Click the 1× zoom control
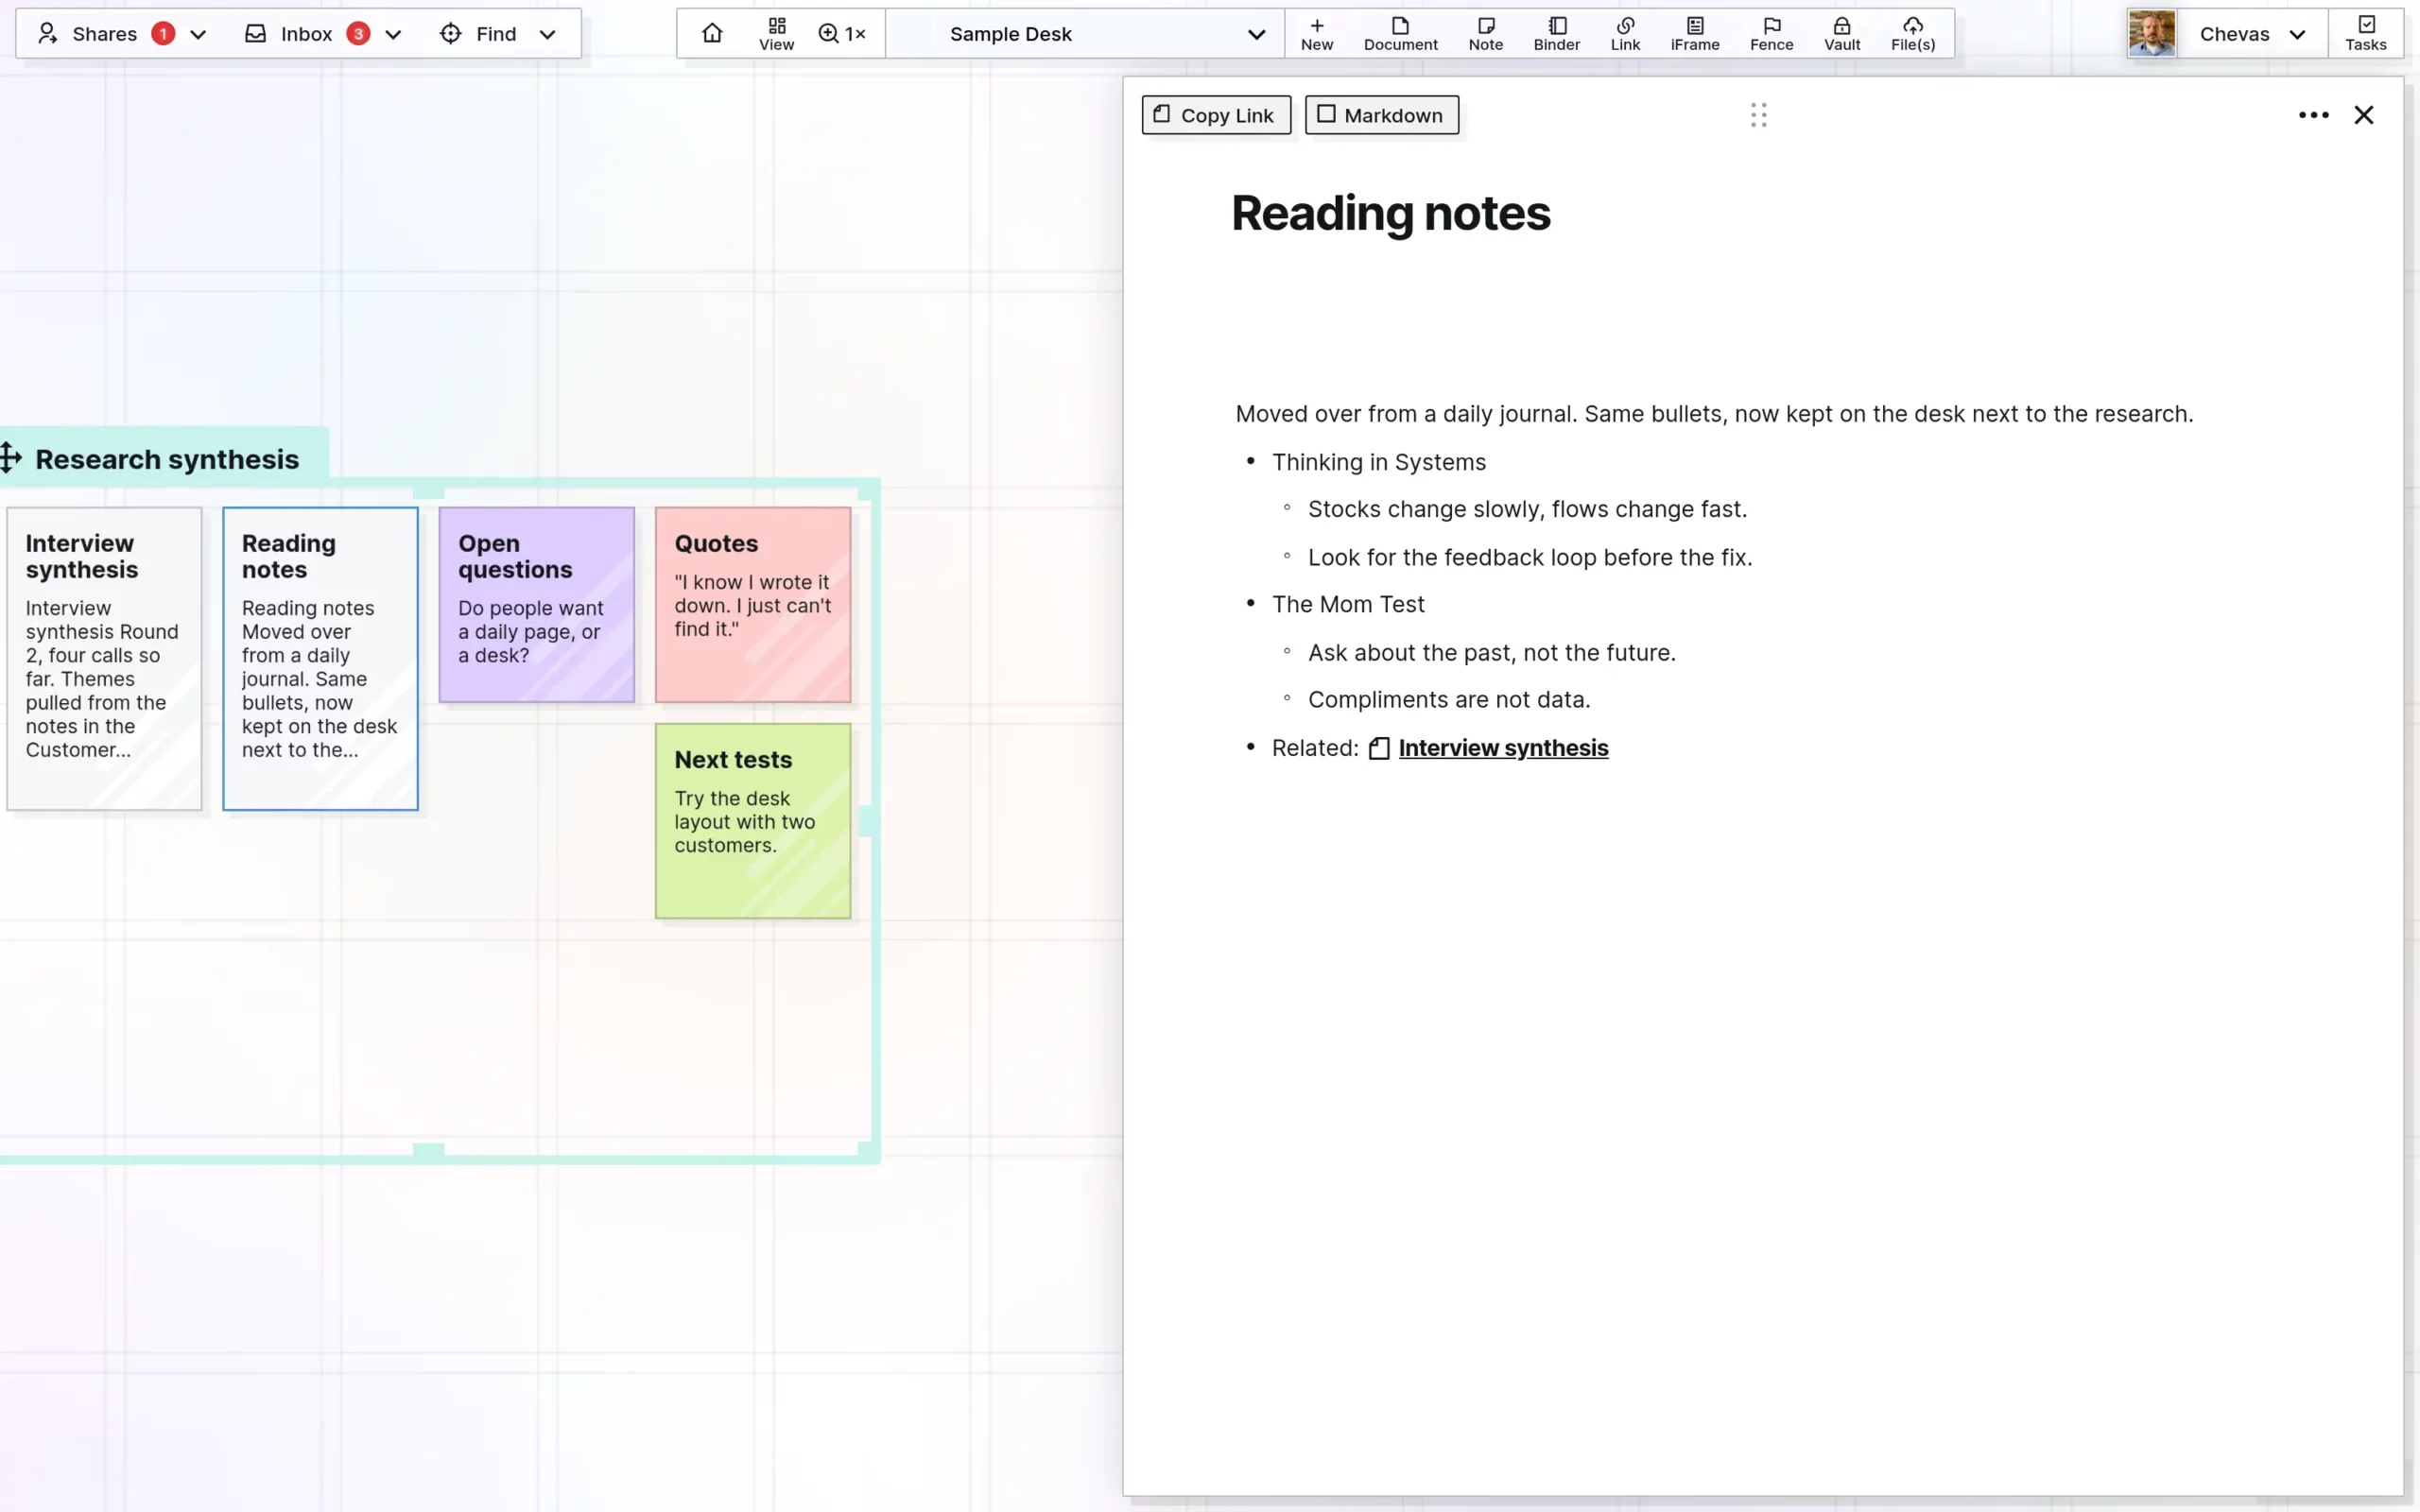Image resolution: width=2420 pixels, height=1512 pixels. tap(842, 33)
